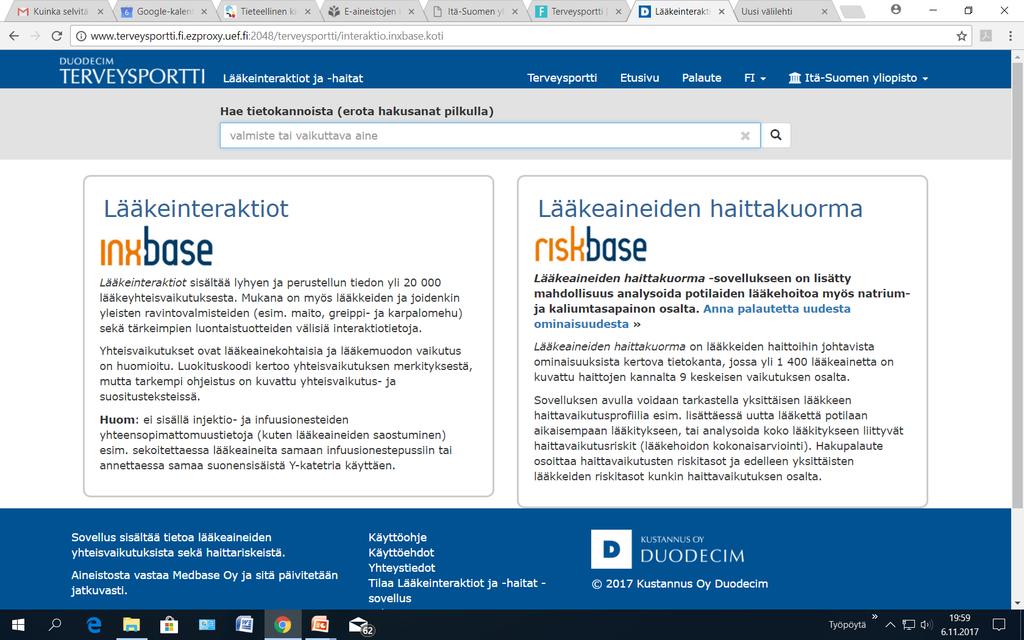This screenshot has height=640, width=1024.
Task: Go to Etusivu in the header
Action: tap(639, 78)
